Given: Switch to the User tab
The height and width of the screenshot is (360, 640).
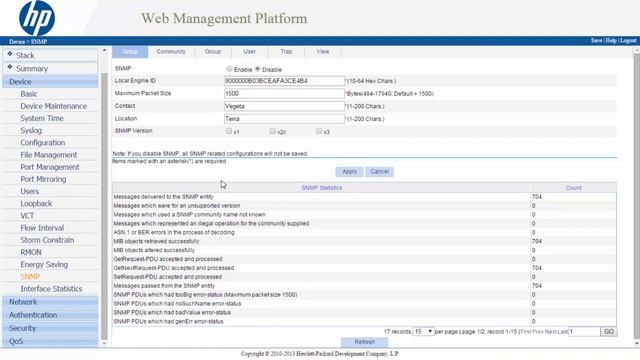Looking at the screenshot, I should click(249, 52).
